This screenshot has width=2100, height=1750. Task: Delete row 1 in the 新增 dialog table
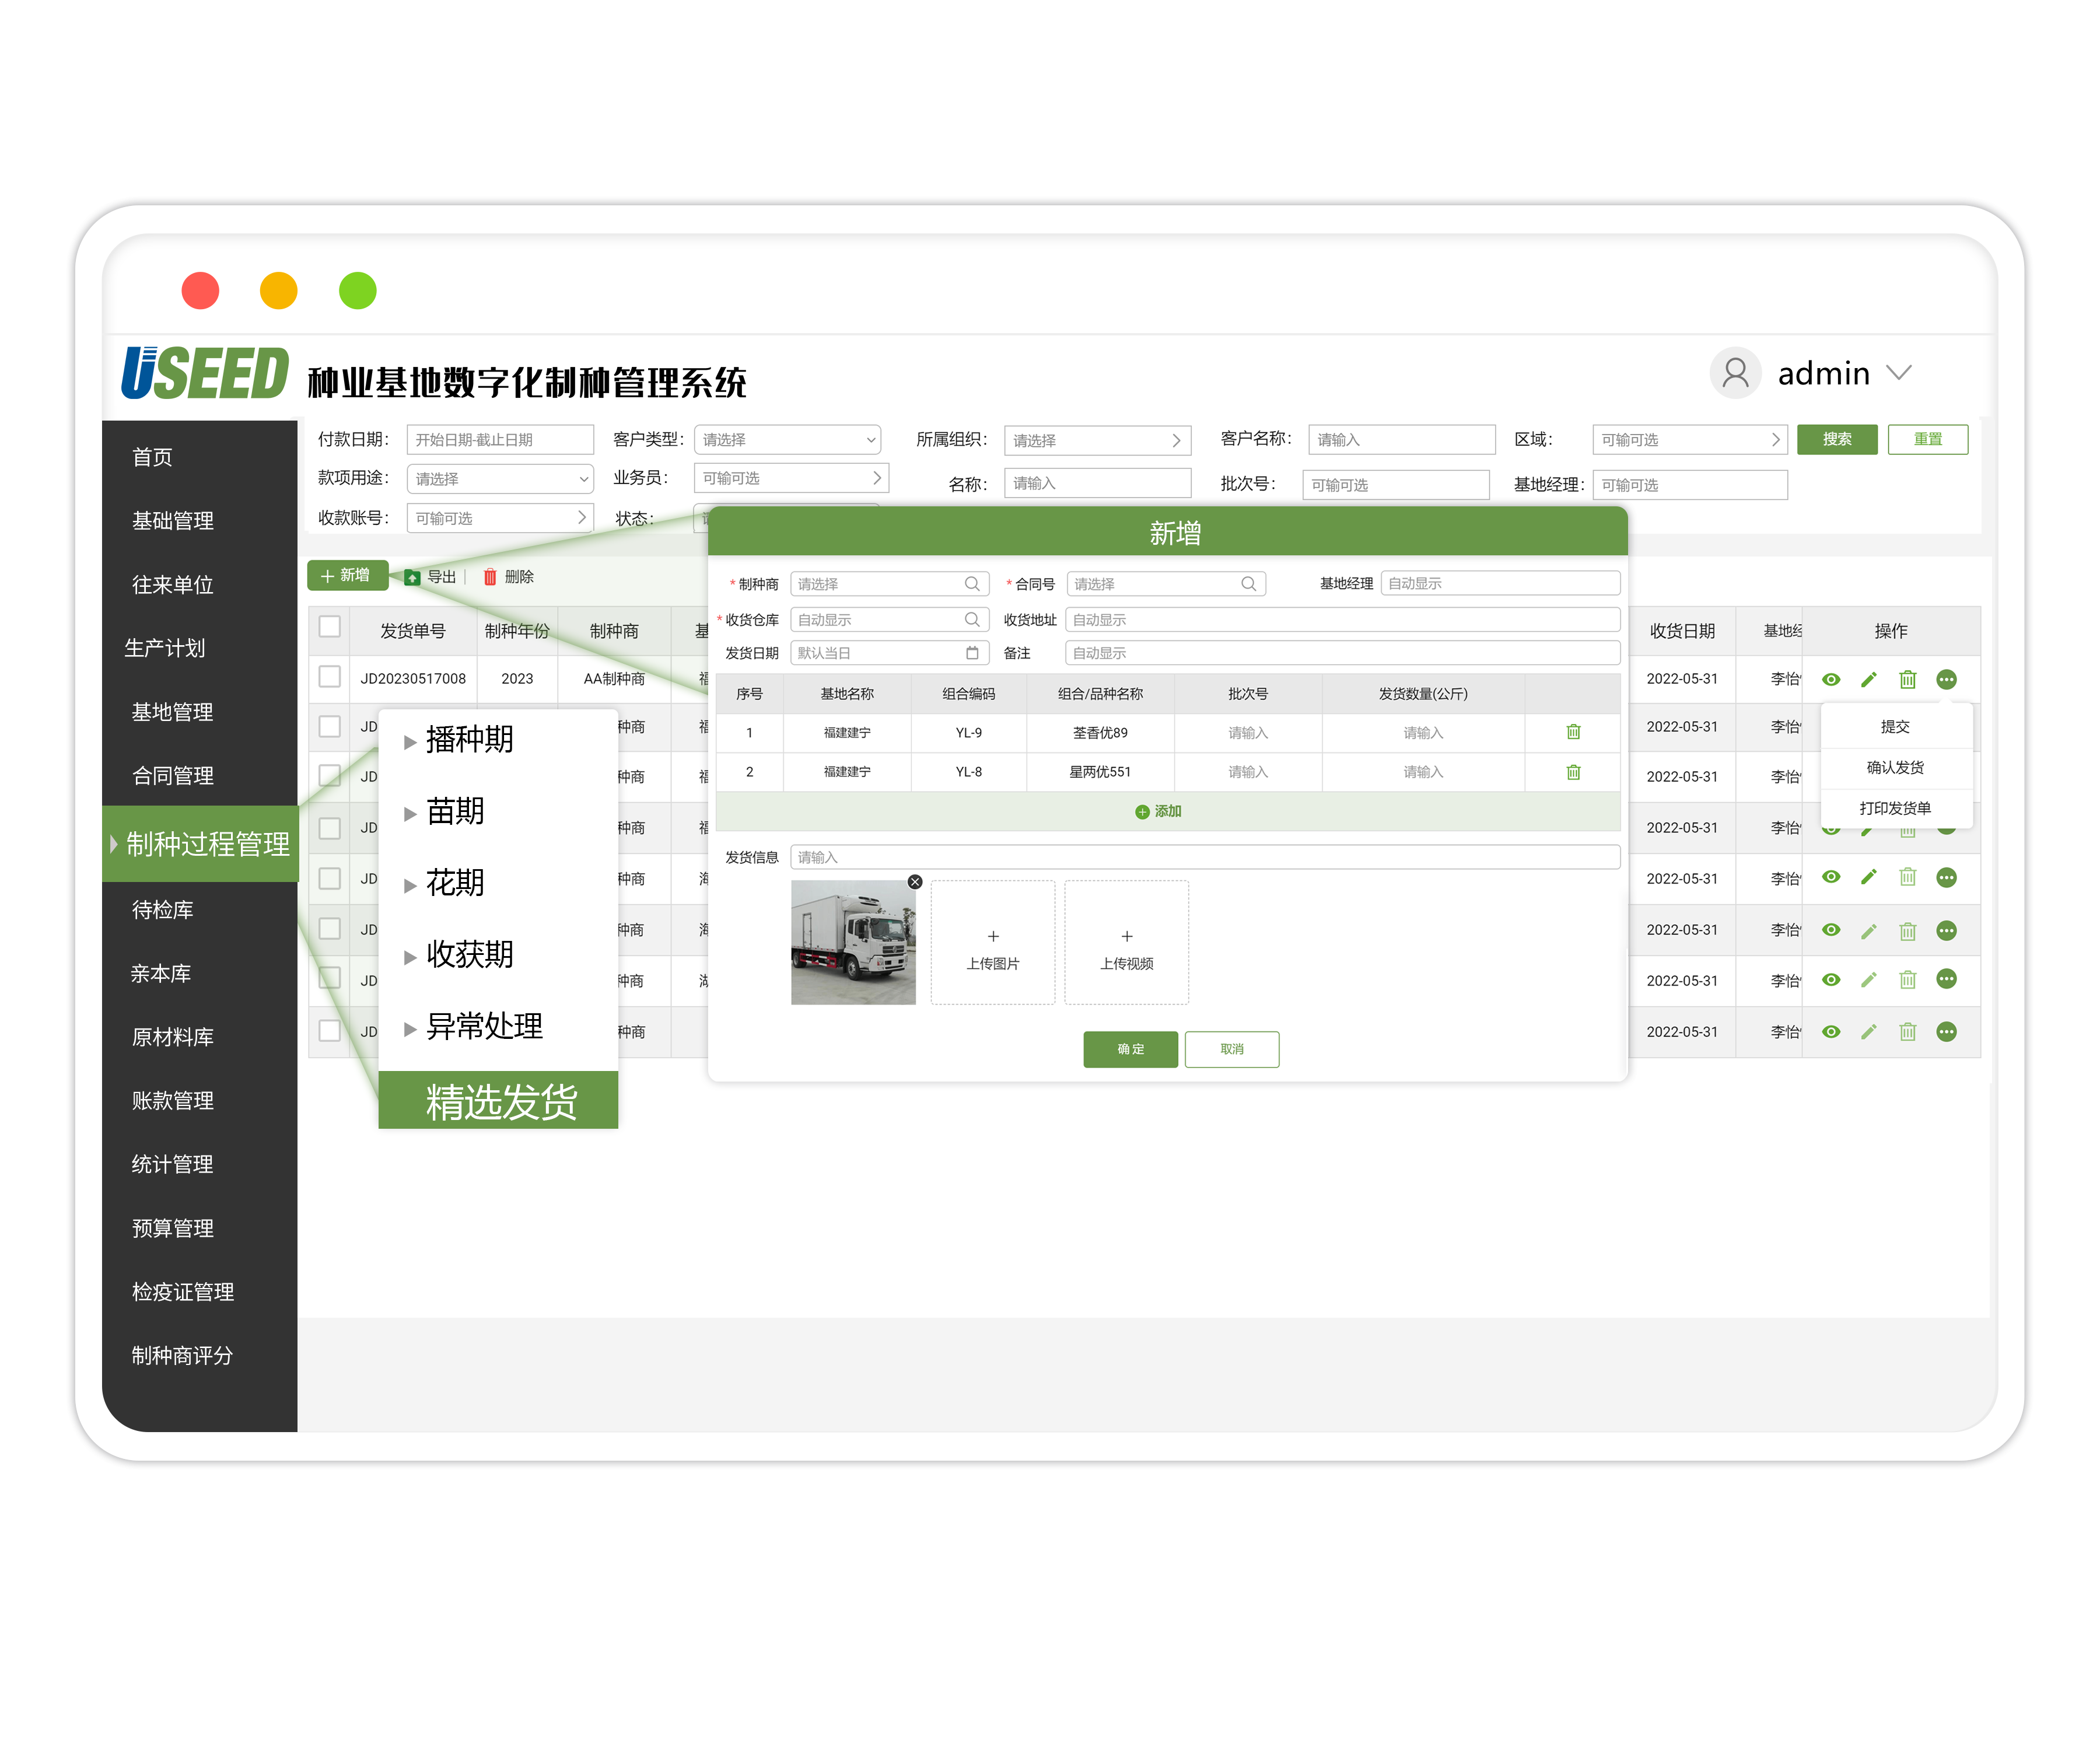pos(1573,732)
